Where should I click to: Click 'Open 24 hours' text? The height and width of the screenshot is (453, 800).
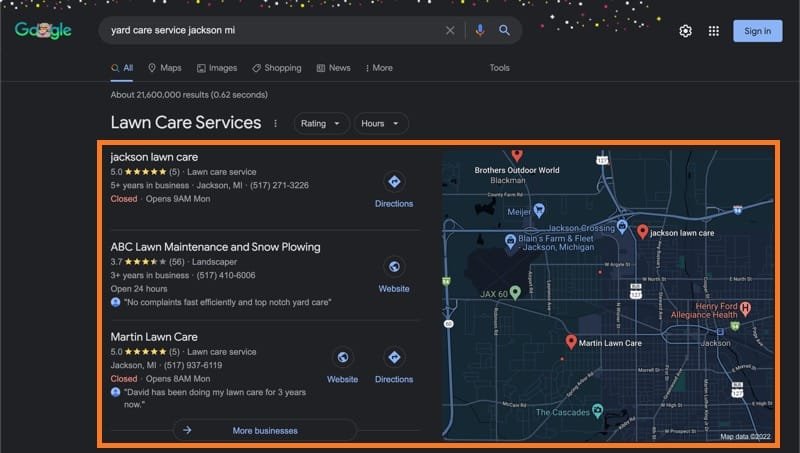click(x=139, y=289)
